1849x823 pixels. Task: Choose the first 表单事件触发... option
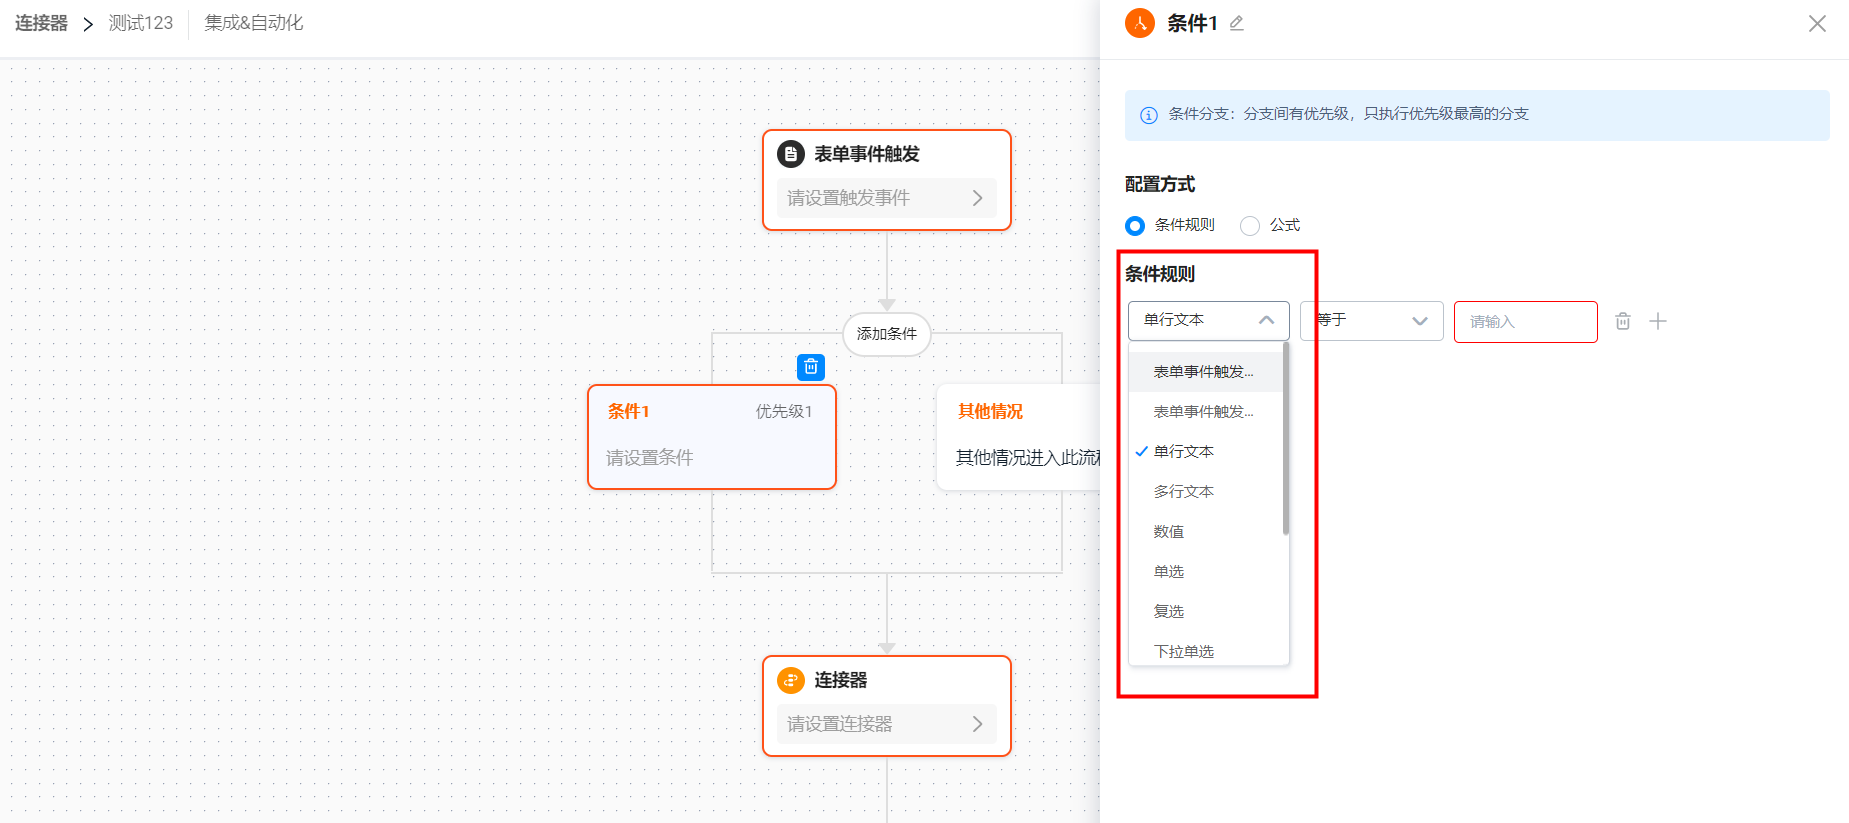1206,372
